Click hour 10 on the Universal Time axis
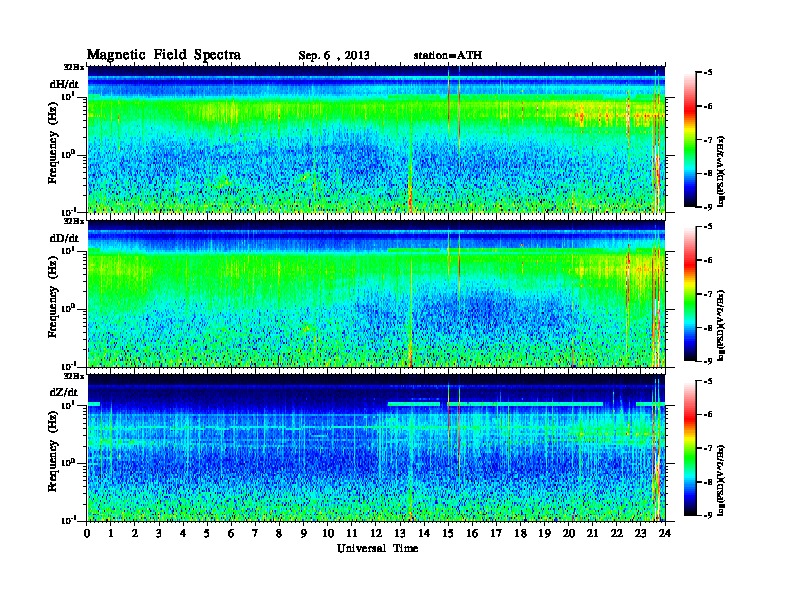 [328, 533]
